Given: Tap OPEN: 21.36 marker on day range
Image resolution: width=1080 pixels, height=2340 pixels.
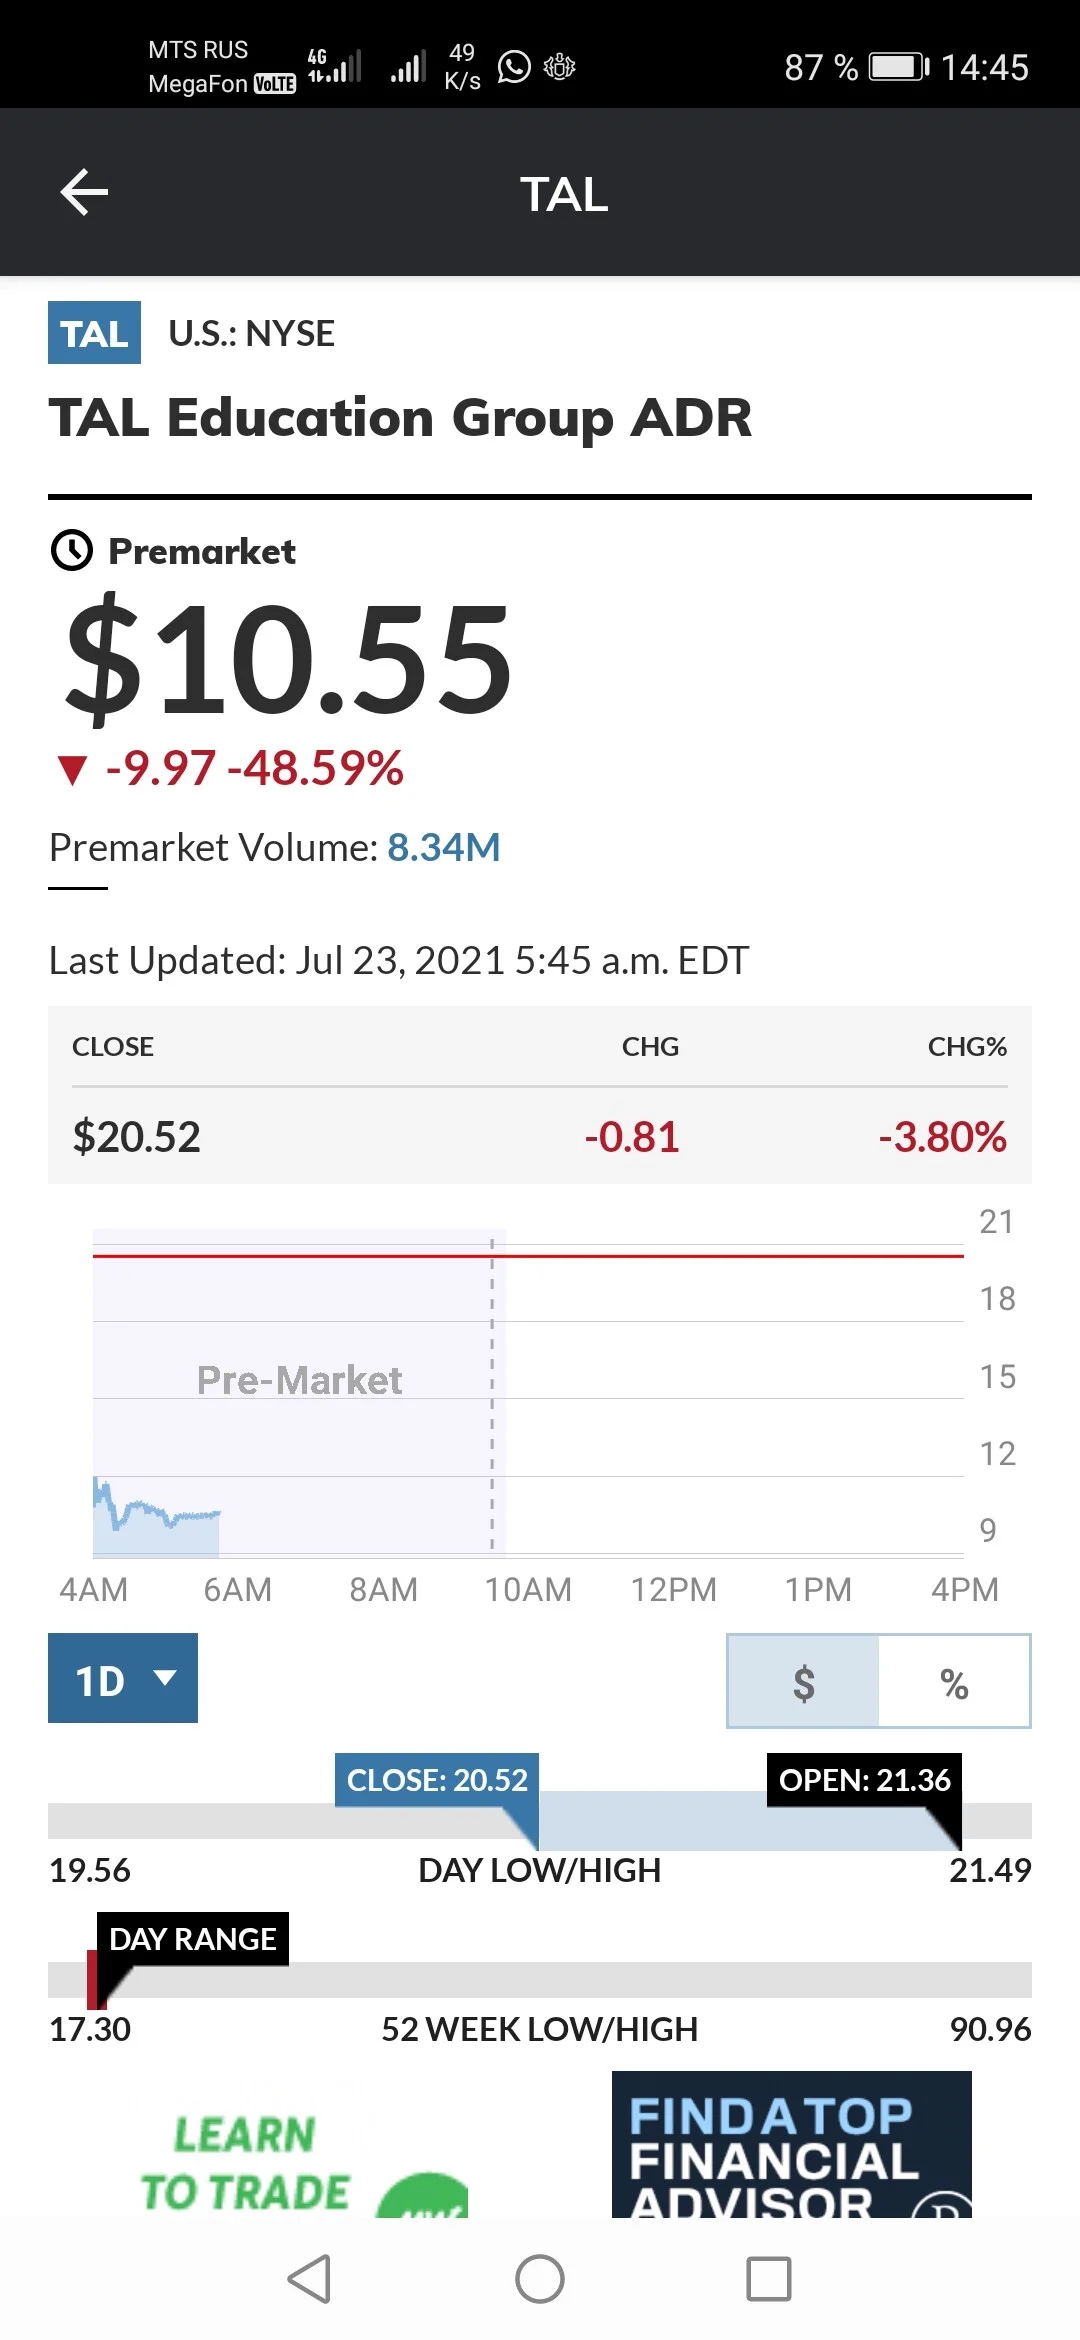Looking at the screenshot, I should point(864,1780).
